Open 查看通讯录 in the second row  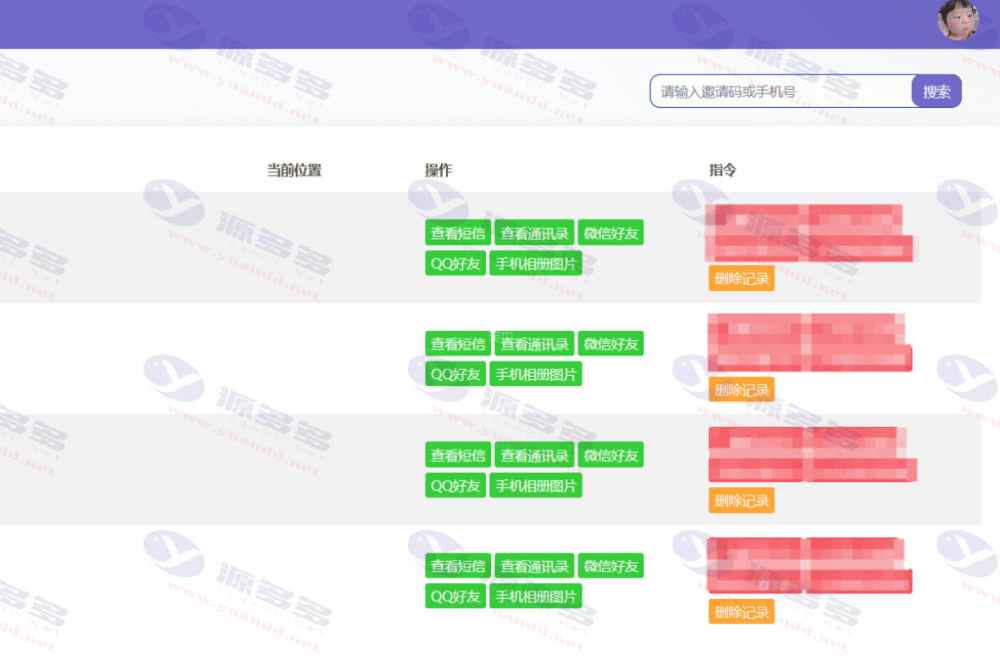[x=534, y=344]
